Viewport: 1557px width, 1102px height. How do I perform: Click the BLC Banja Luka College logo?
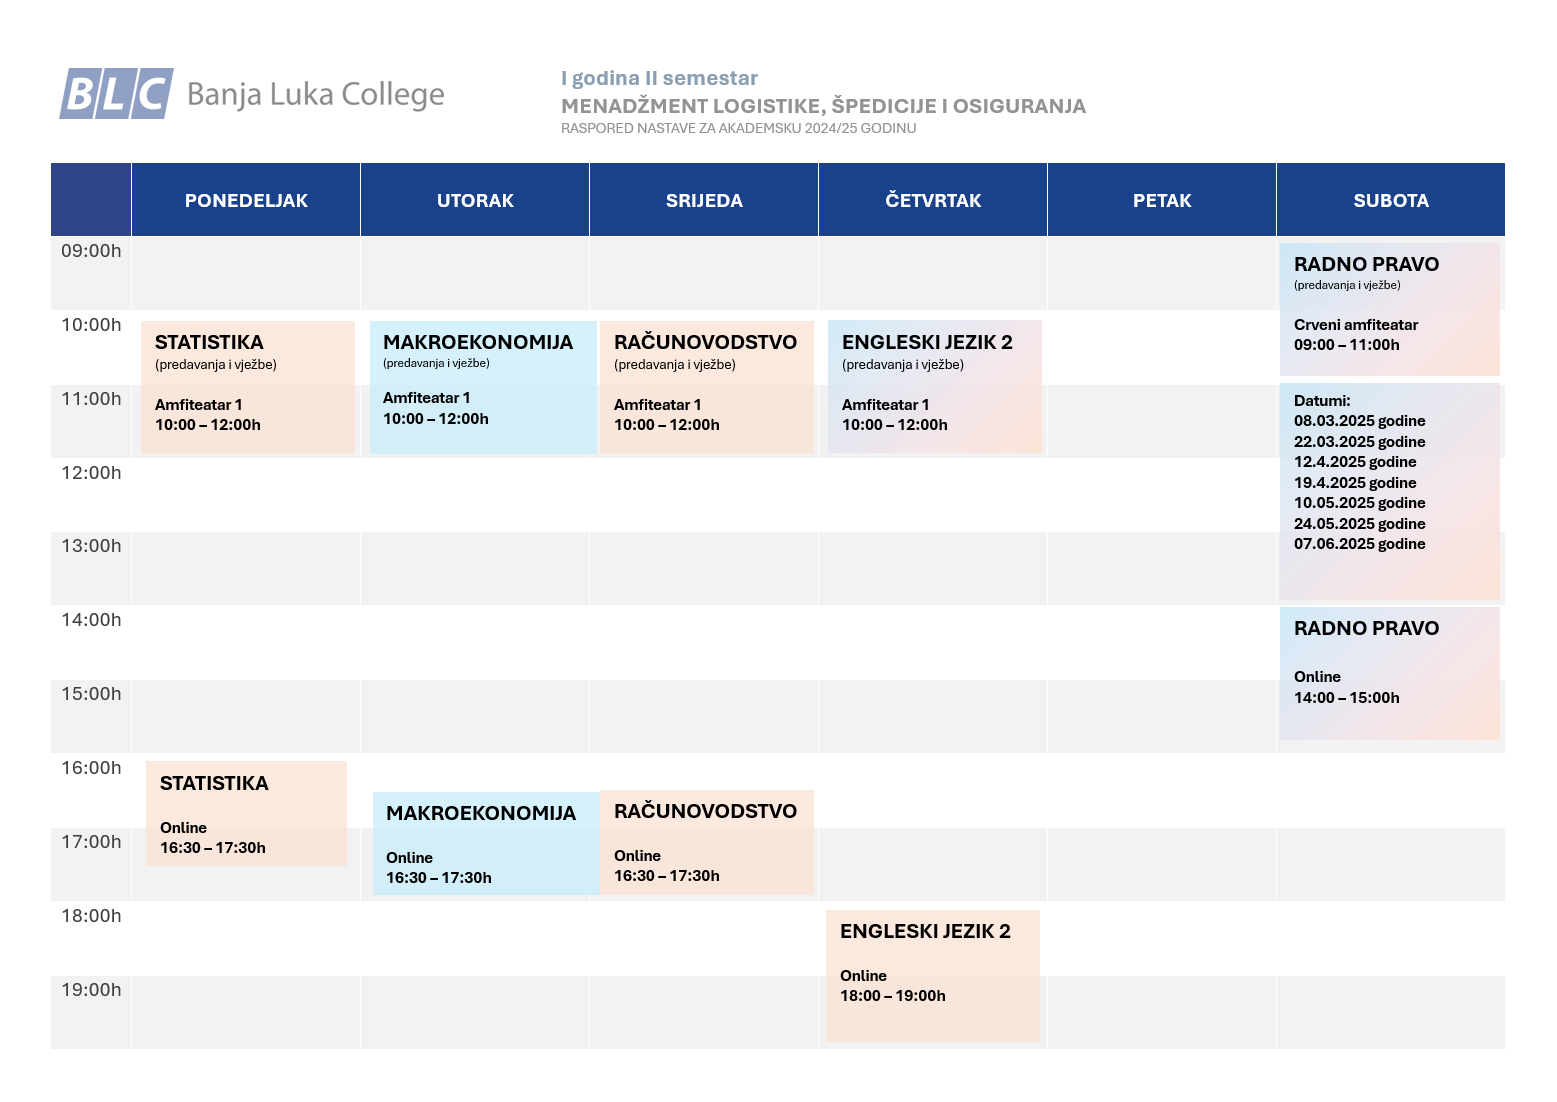pos(251,94)
